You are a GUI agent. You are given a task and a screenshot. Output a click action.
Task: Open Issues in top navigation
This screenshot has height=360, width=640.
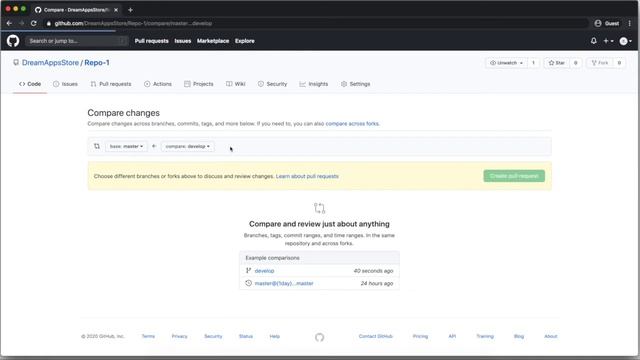click(182, 41)
